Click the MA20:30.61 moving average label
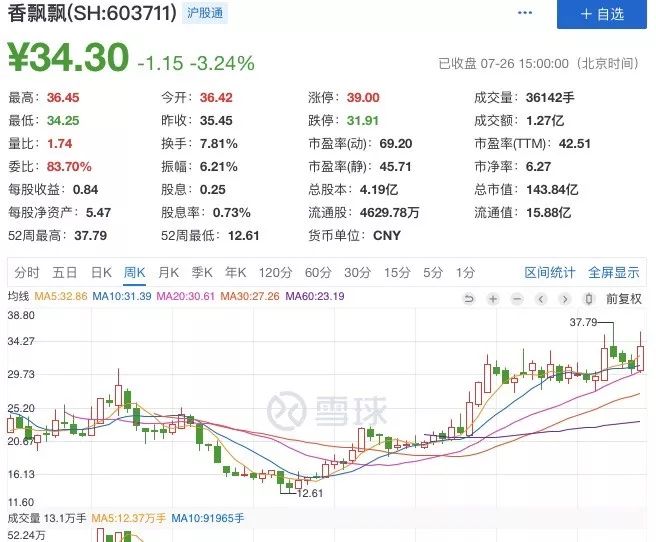The width and height of the screenshot is (656, 542). [186, 297]
